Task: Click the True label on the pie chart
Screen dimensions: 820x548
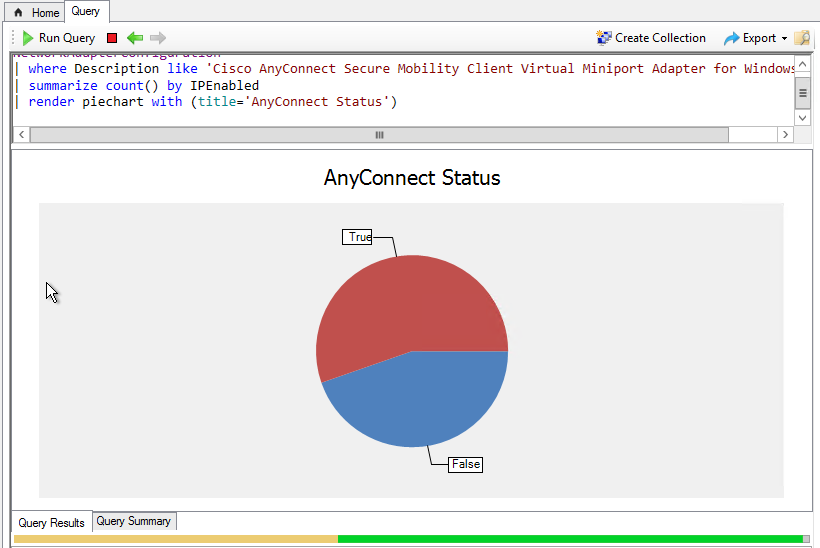Action: 357,237
